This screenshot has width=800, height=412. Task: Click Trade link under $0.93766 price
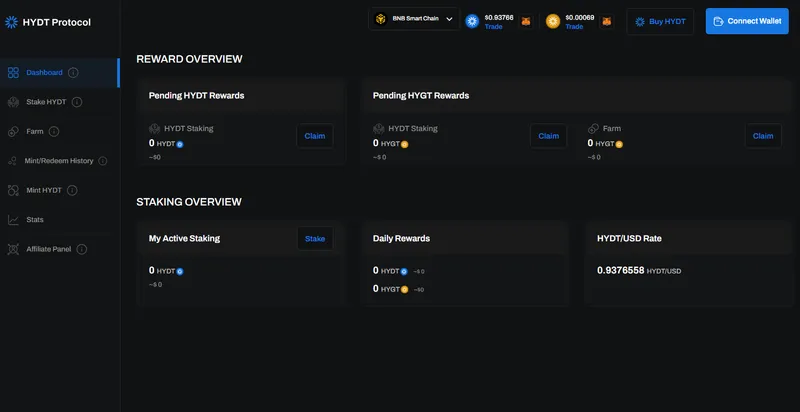click(x=493, y=27)
